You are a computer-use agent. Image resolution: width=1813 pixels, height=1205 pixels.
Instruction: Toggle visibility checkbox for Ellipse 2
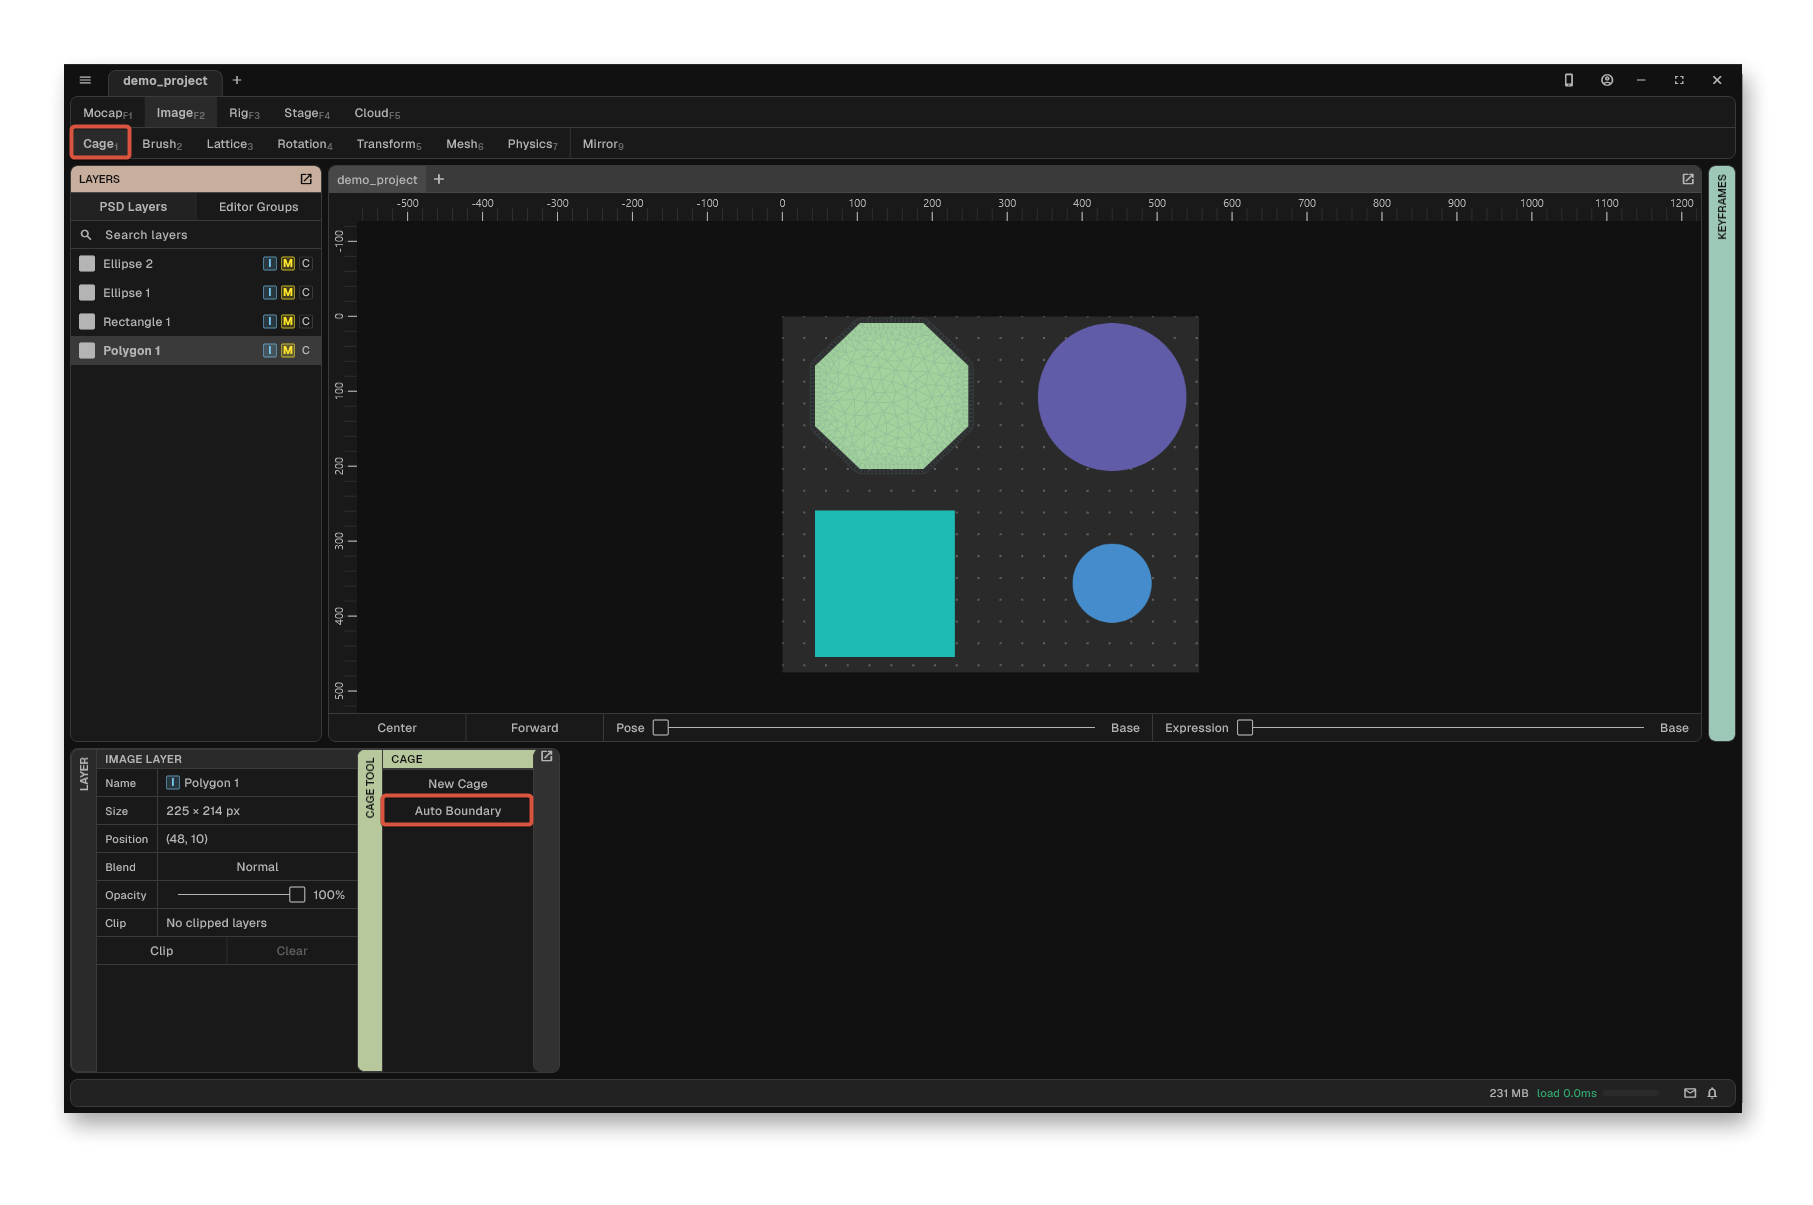87,264
